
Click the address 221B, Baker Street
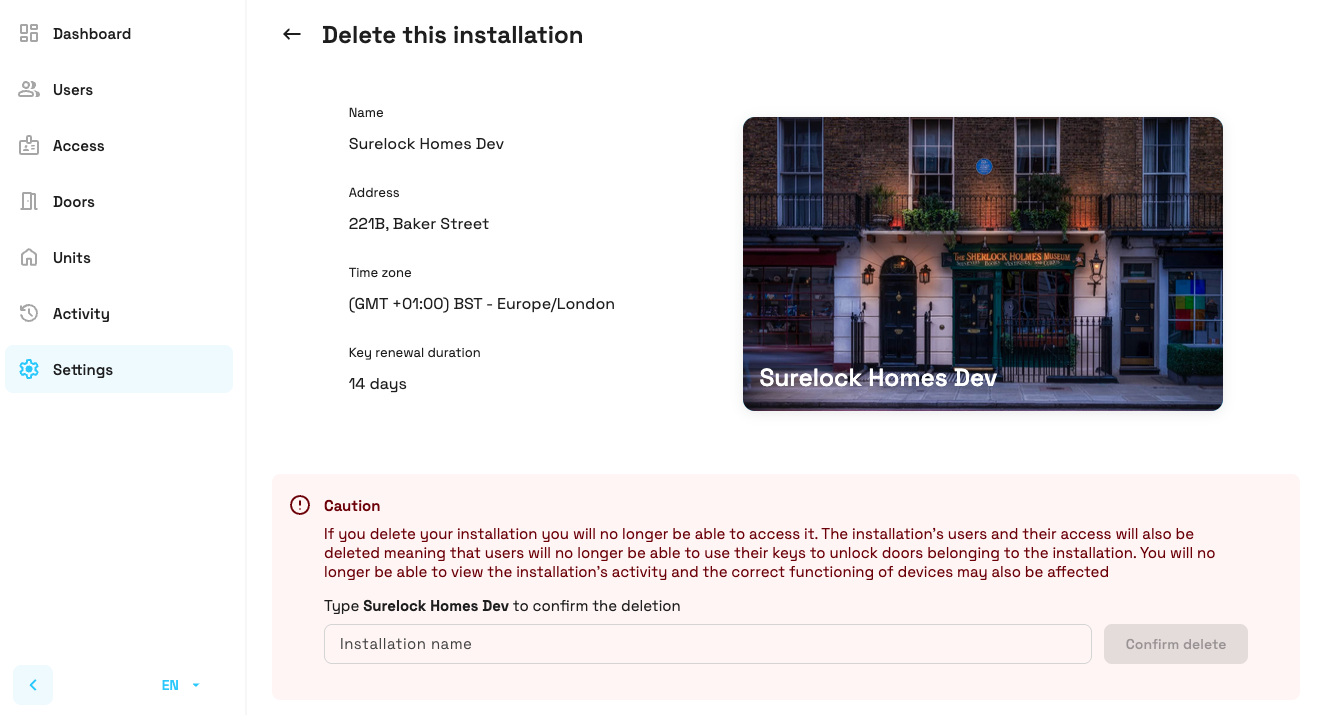419,224
